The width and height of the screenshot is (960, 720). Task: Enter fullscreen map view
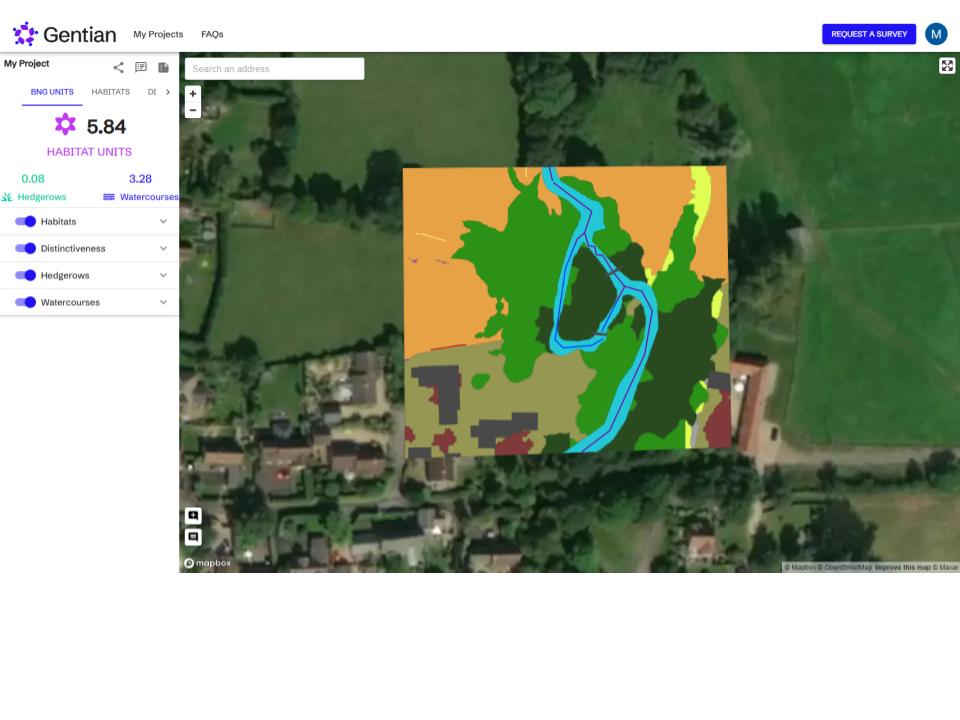[x=946, y=66]
